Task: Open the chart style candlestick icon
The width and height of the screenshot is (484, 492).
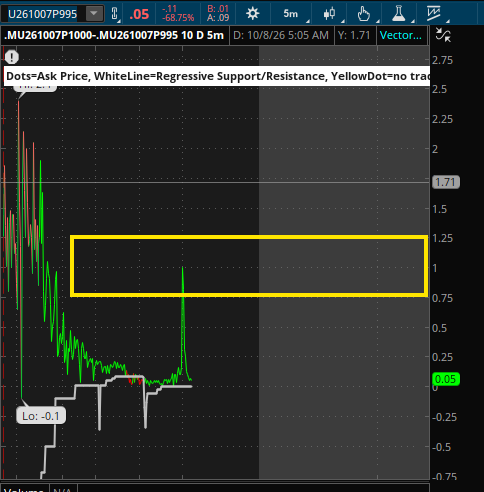Action: tap(329, 14)
